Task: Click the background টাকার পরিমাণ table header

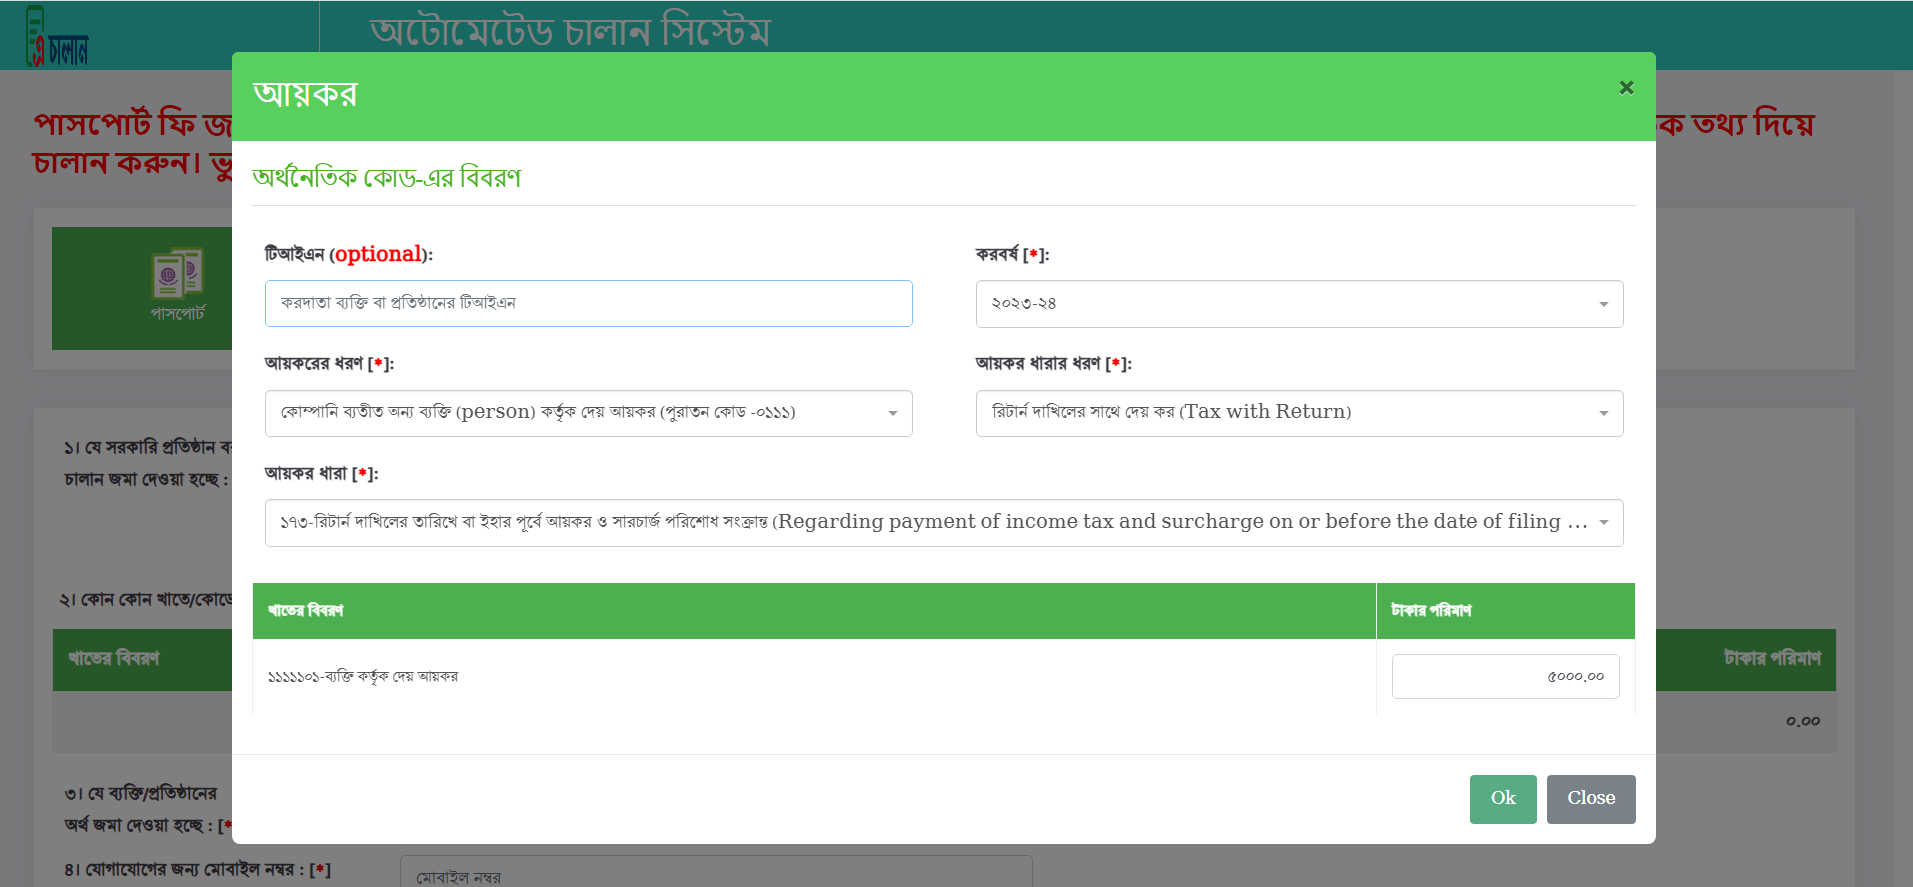Action: pos(1771,658)
